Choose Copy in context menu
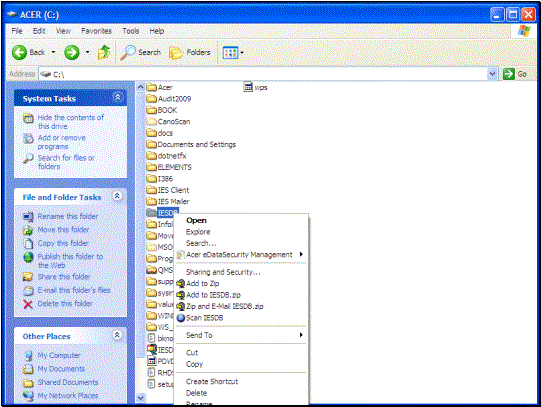This screenshot has width=541, height=407. click(194, 364)
